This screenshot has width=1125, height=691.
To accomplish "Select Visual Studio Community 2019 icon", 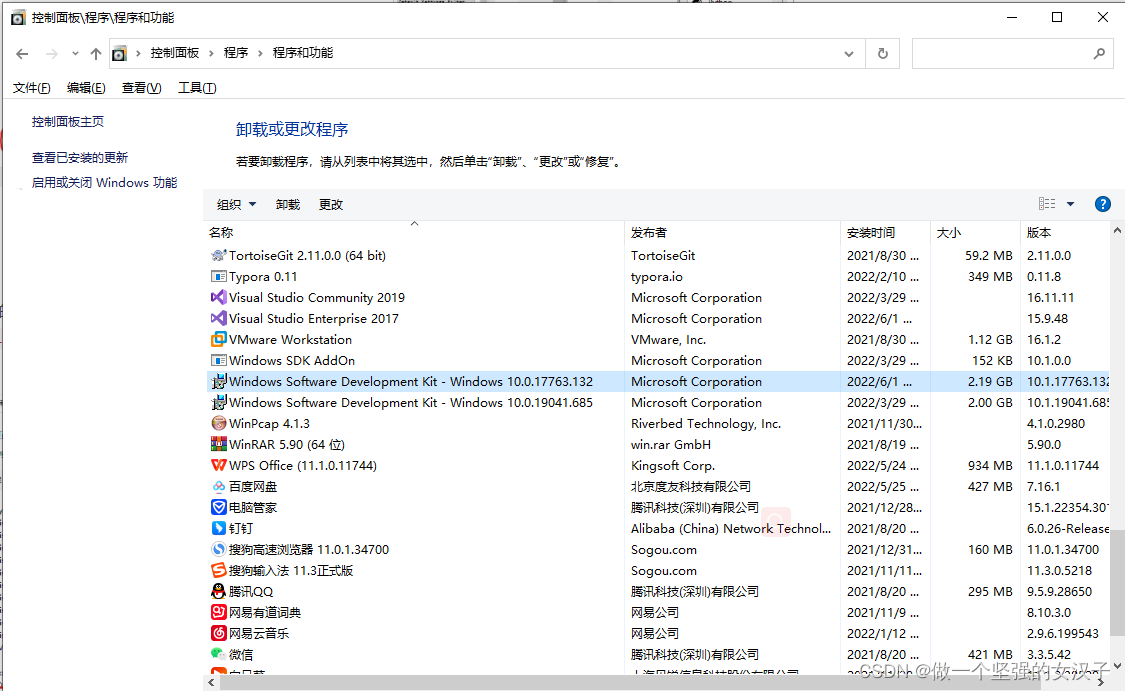I will pyautogui.click(x=219, y=297).
